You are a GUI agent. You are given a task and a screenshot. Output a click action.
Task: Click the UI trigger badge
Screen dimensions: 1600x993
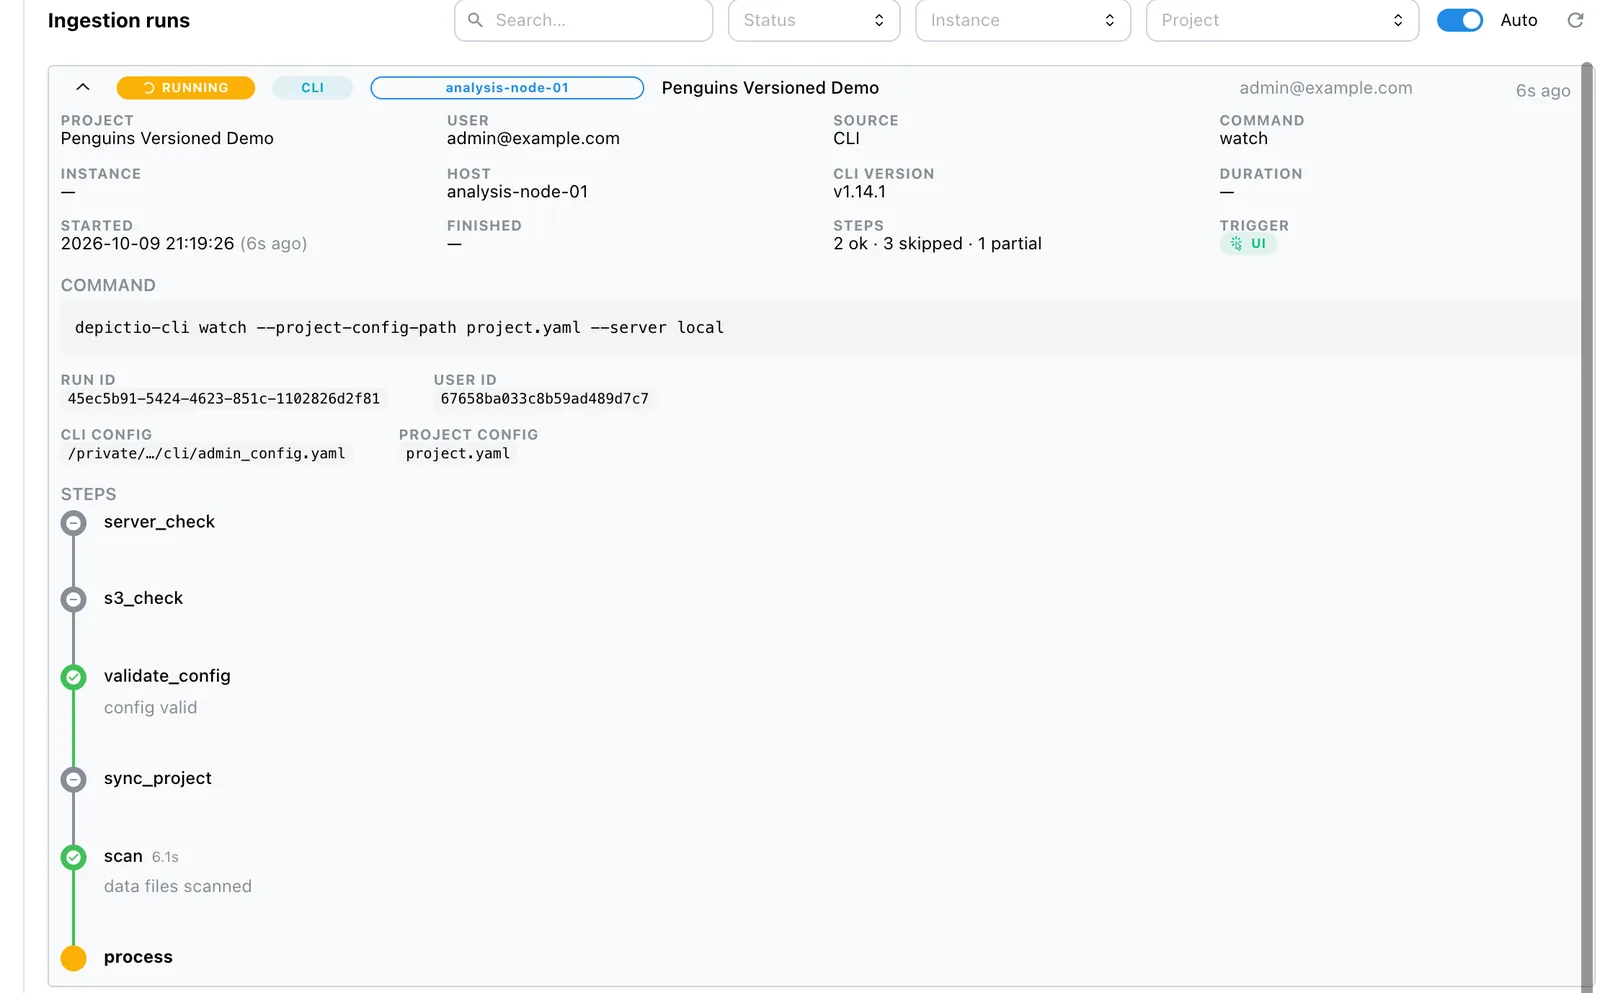[1248, 244]
